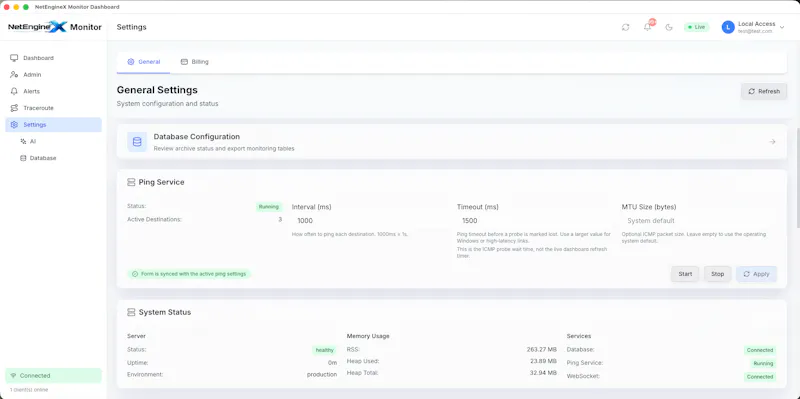This screenshot has height=399, width=800.
Task: Click the Heap Total value 32.94 MB
Action: click(x=543, y=373)
